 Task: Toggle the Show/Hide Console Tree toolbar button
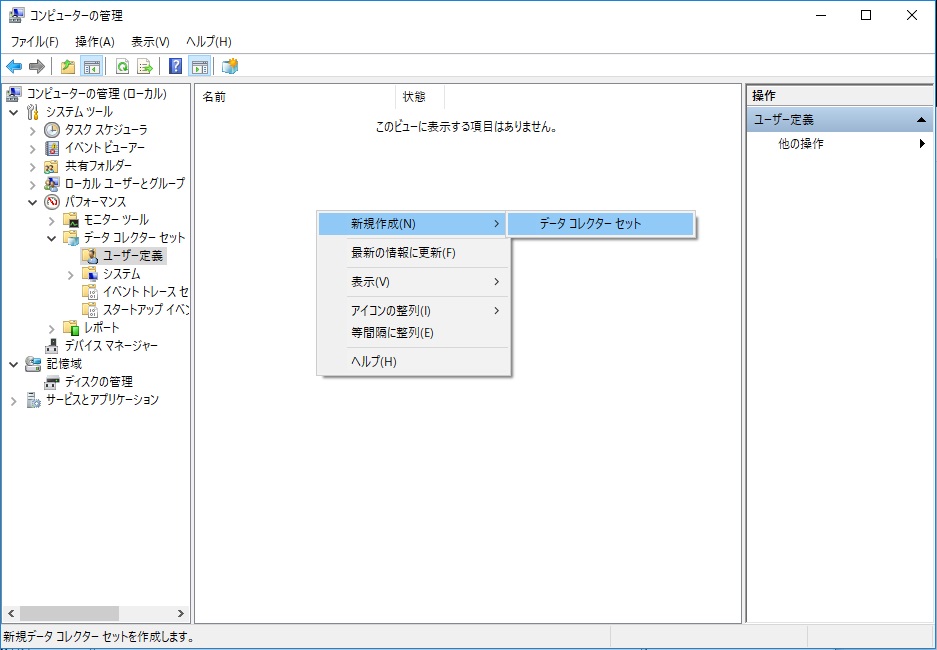[91, 67]
